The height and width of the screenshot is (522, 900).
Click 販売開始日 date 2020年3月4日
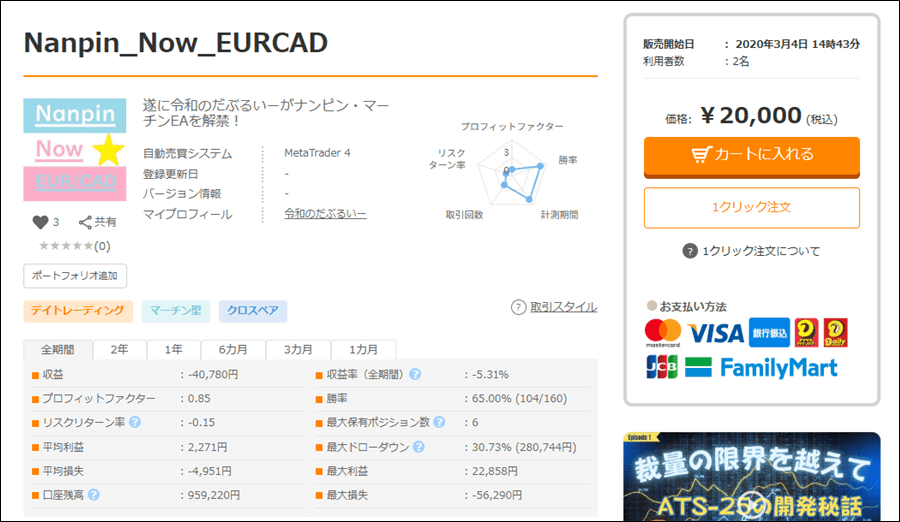pyautogui.click(x=797, y=44)
